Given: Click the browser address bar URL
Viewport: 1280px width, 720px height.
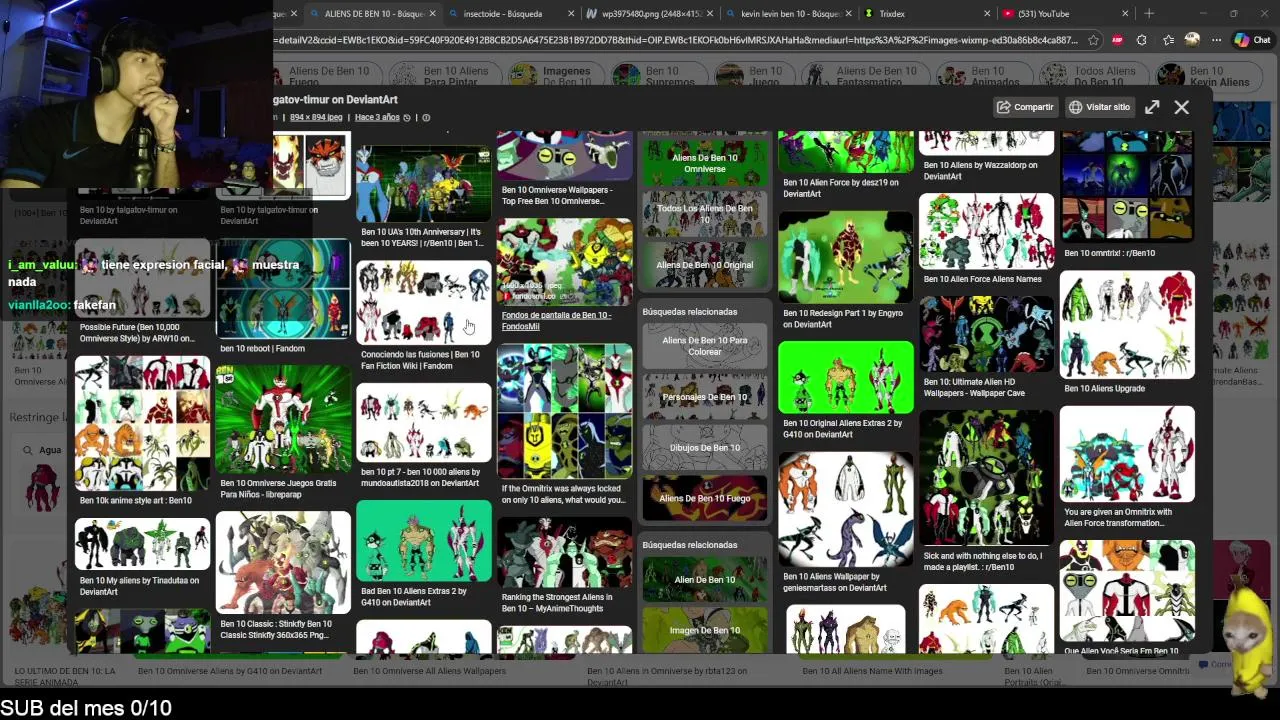Looking at the screenshot, I should click(x=676, y=40).
